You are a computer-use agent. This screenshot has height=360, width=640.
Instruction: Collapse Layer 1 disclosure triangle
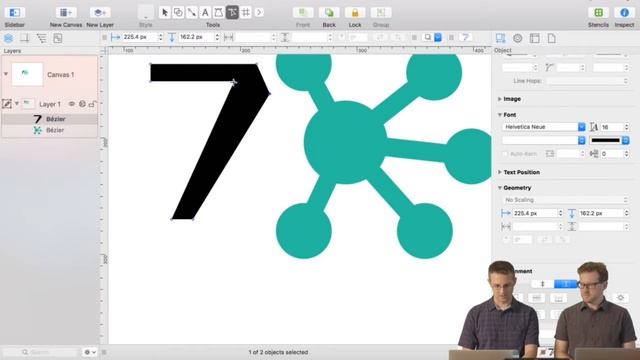coord(17,104)
